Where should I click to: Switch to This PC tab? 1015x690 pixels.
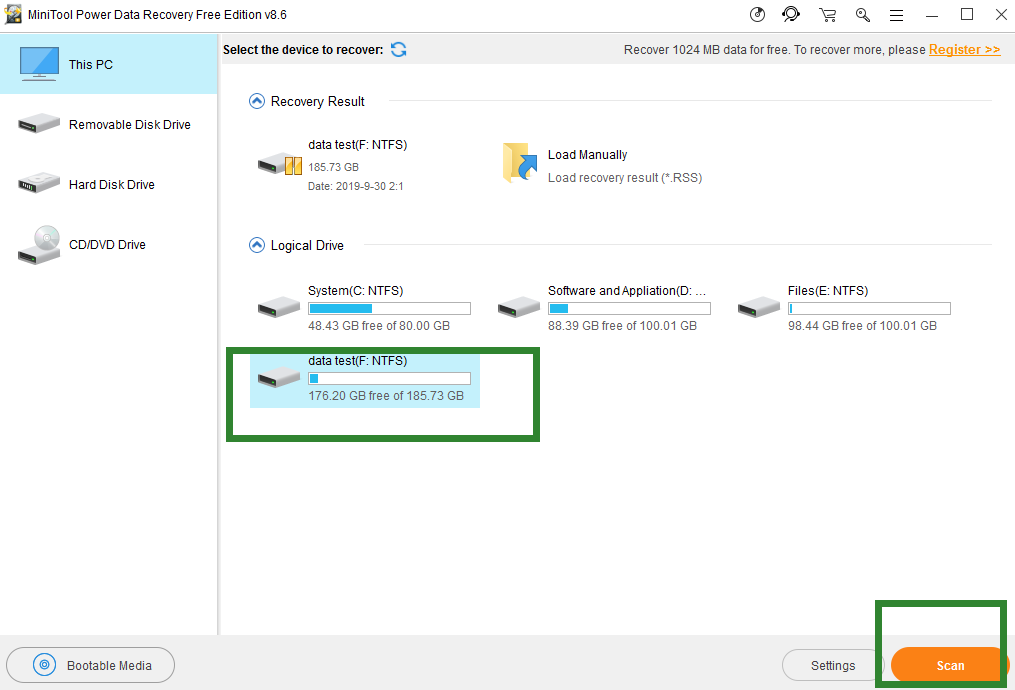(x=109, y=64)
